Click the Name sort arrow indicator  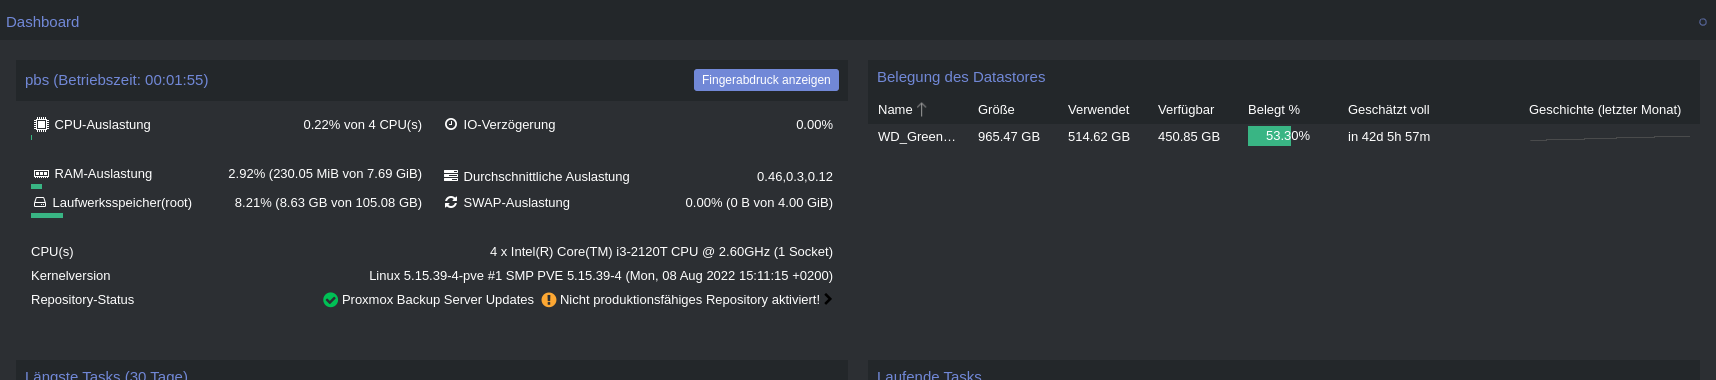point(922,109)
